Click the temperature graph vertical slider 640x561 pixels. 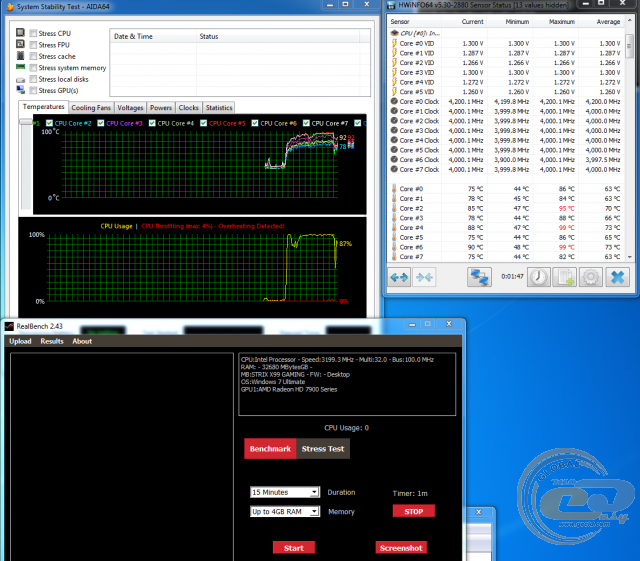tap(26, 122)
